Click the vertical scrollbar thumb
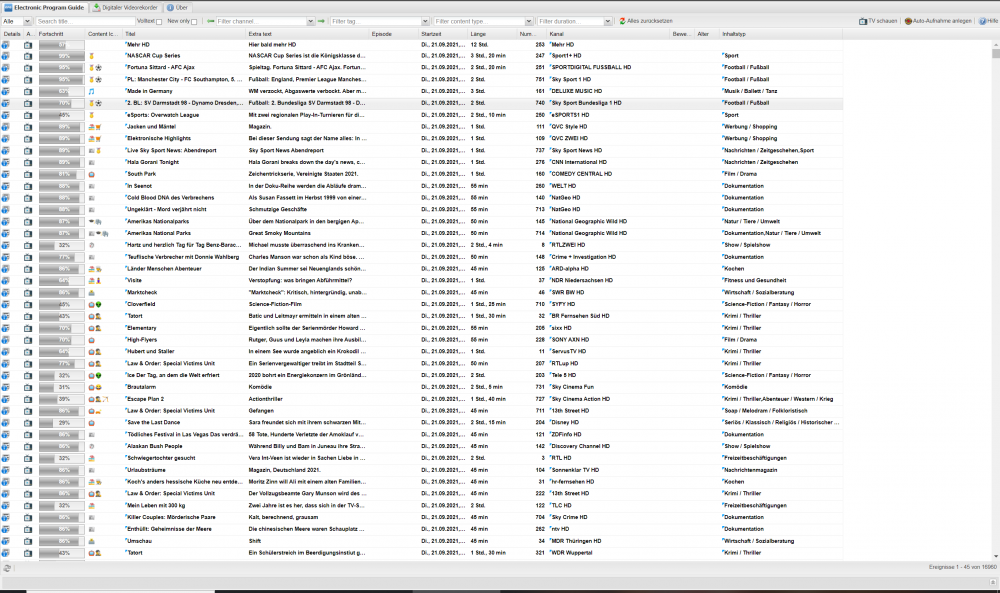 (x=996, y=54)
